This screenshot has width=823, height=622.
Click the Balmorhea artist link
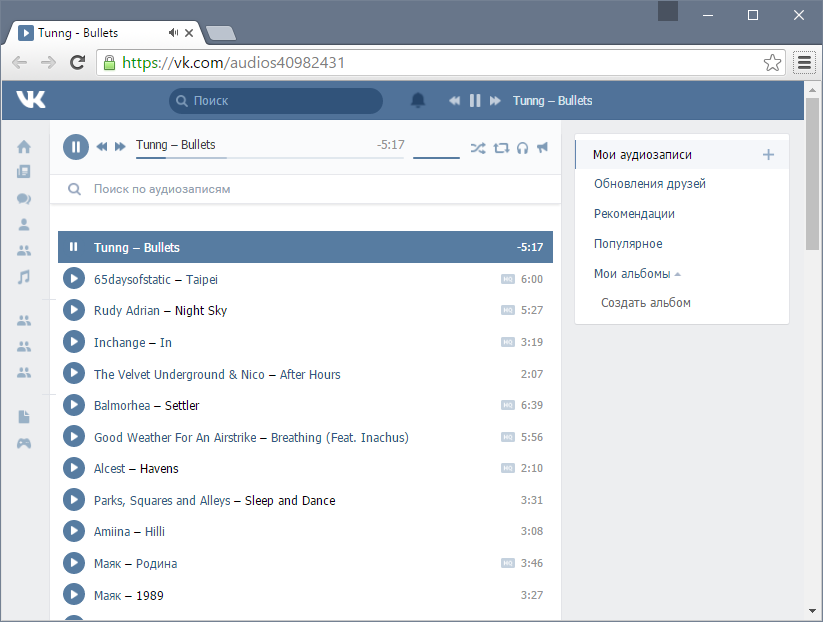tap(122, 405)
